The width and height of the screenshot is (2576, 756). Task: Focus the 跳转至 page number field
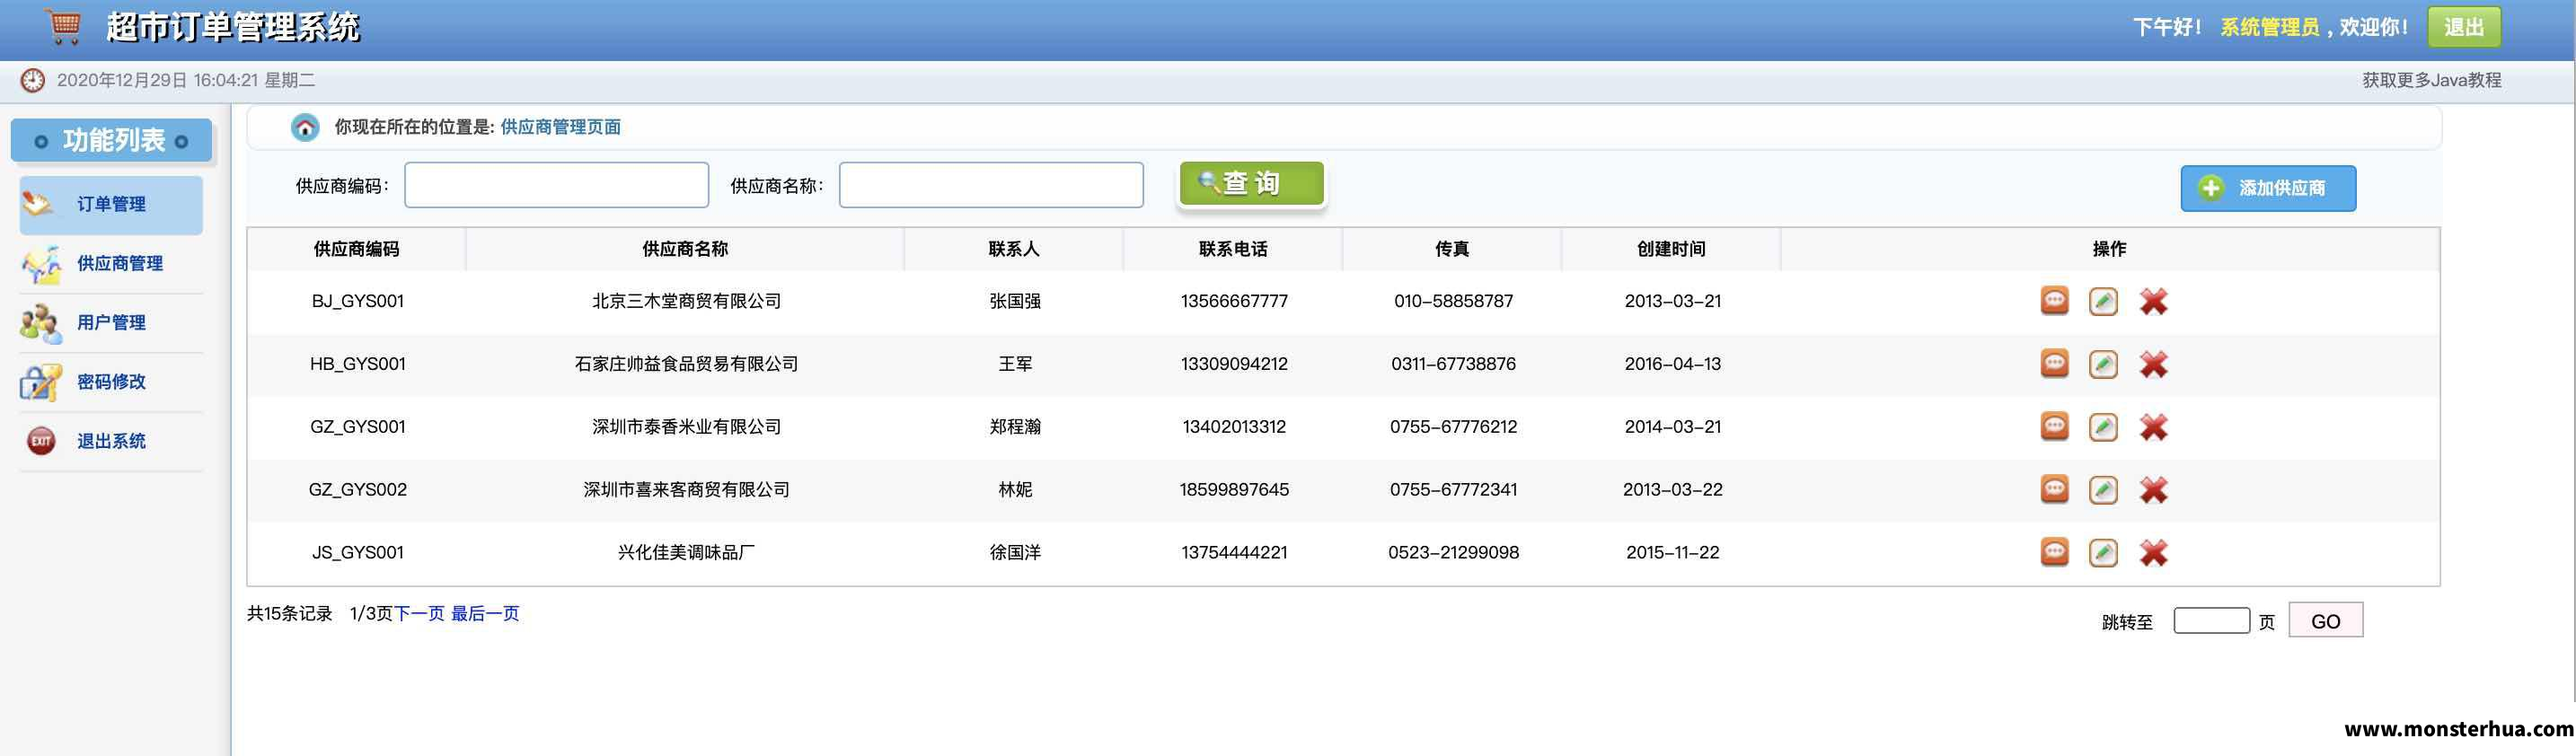[2211, 620]
